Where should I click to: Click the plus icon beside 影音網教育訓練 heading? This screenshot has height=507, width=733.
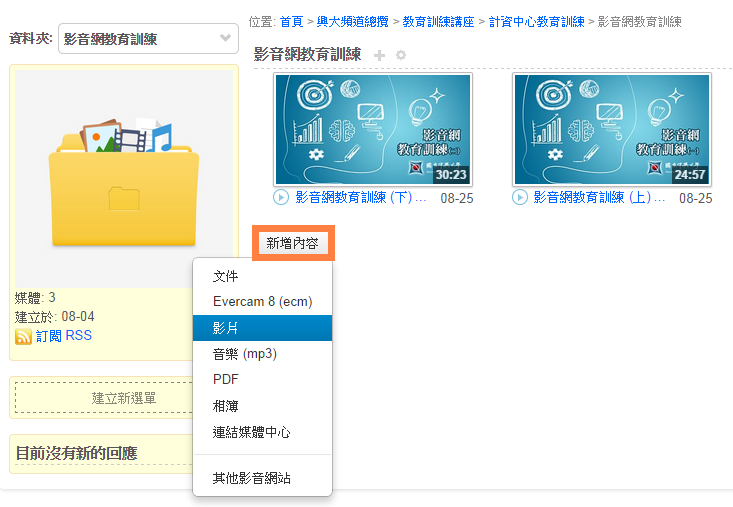(x=379, y=55)
